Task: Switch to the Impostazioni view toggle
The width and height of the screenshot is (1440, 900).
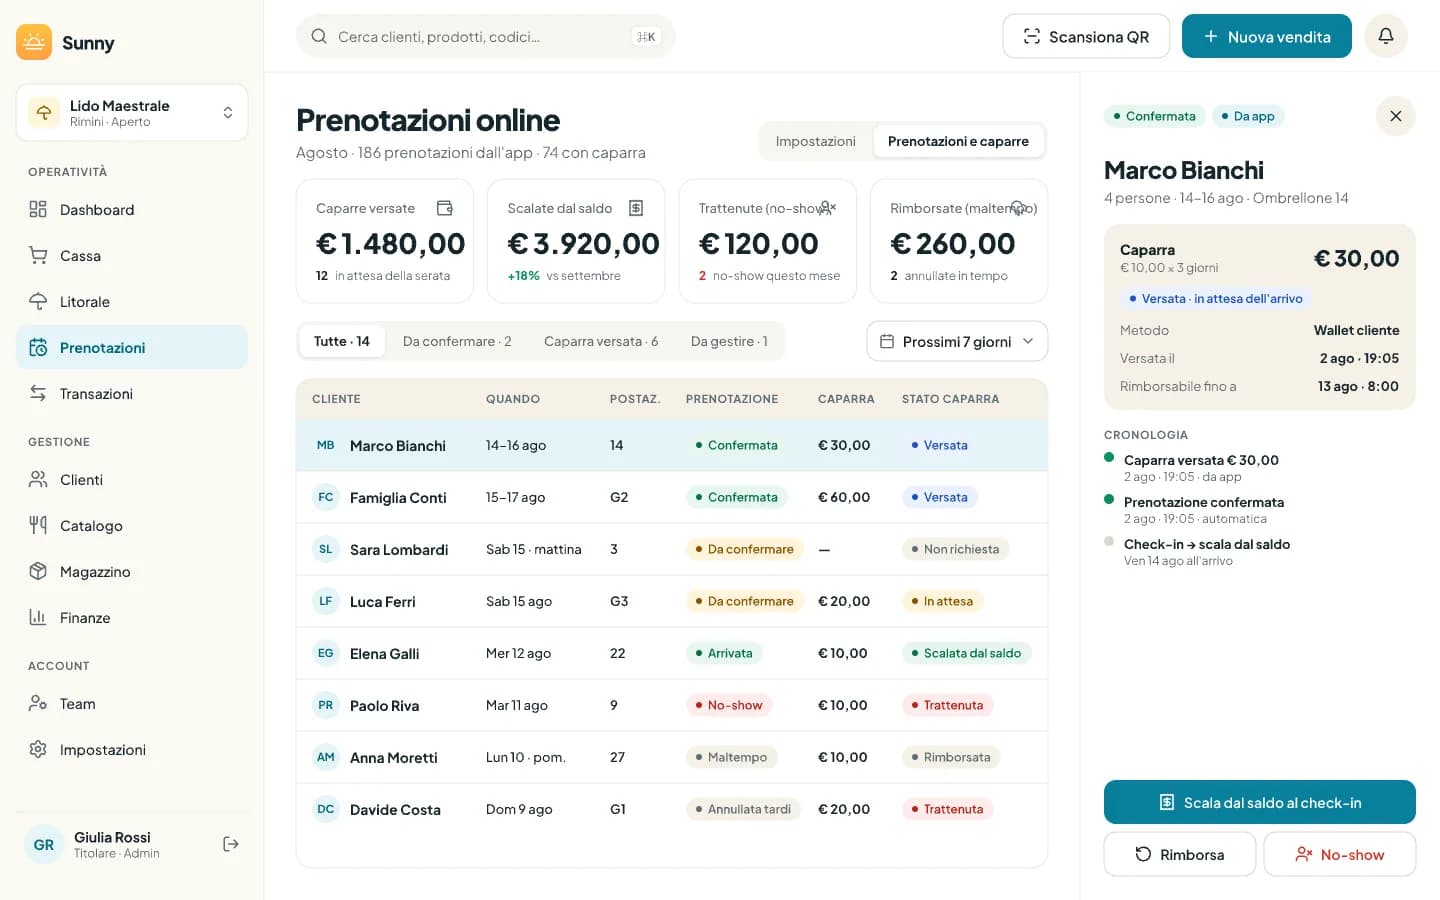Action: point(816,141)
